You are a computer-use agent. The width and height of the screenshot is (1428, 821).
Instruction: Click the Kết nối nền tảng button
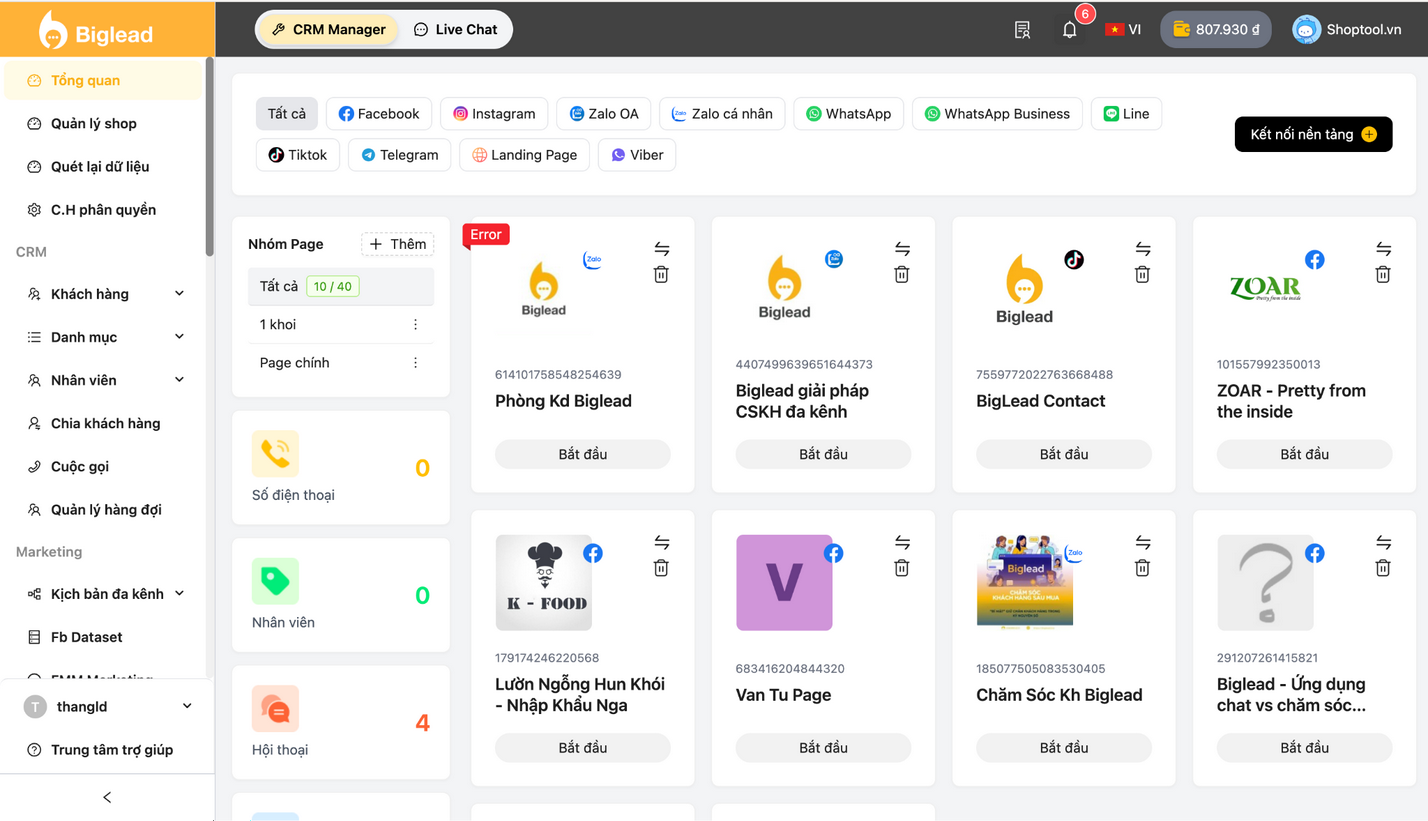pyautogui.click(x=1313, y=134)
